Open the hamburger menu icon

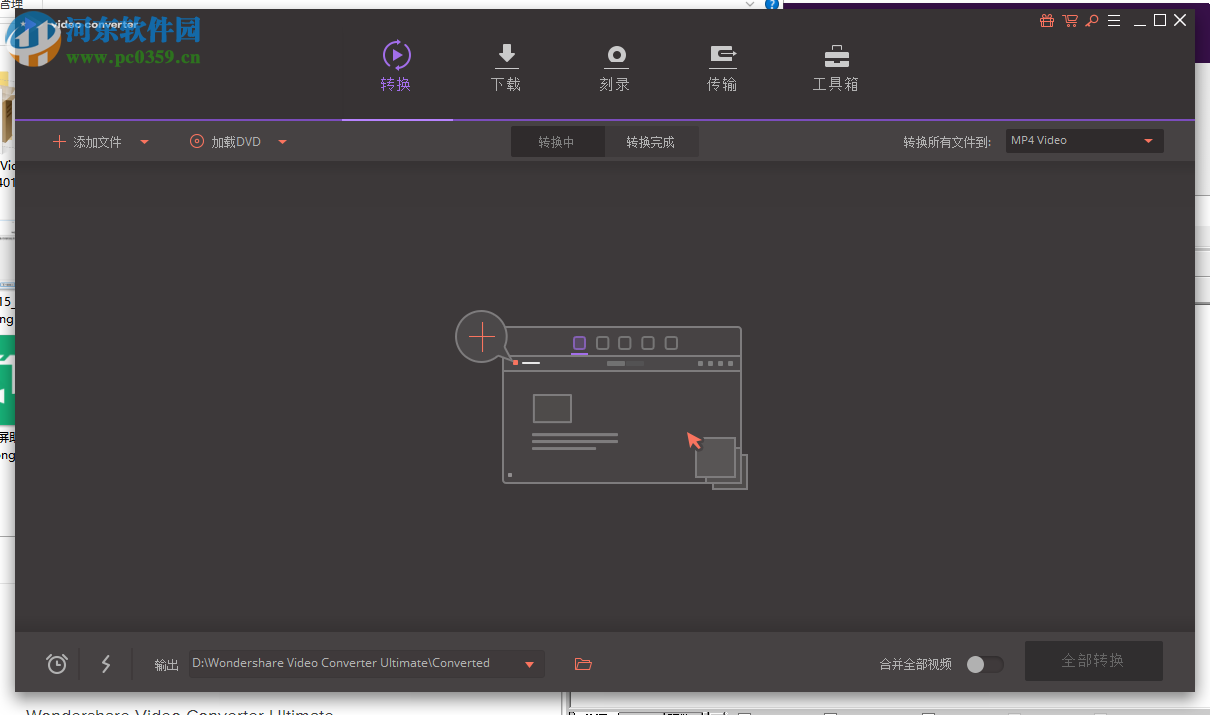pos(1113,21)
